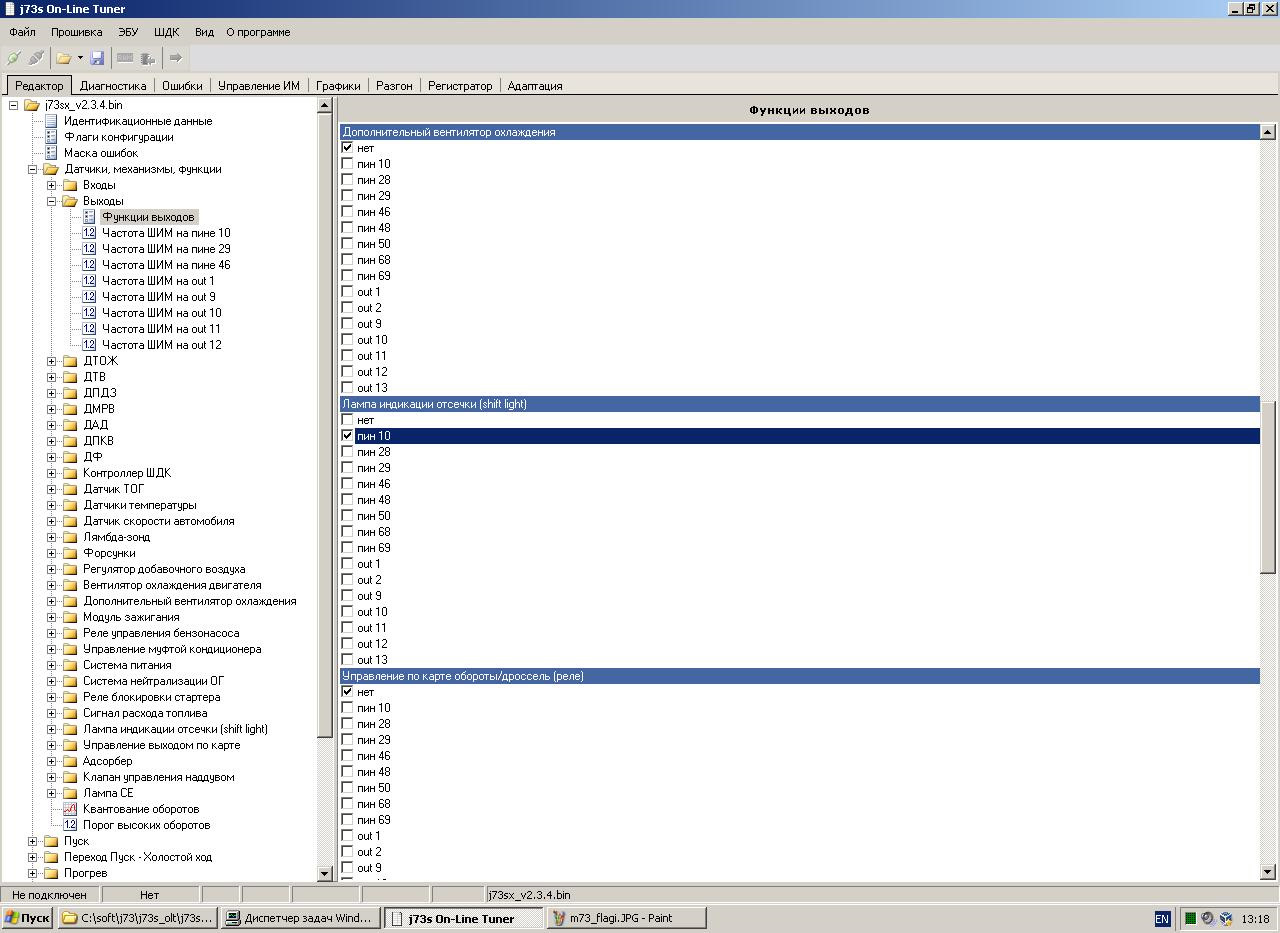
Task: Expand the Входы folder node
Action: pos(52,185)
